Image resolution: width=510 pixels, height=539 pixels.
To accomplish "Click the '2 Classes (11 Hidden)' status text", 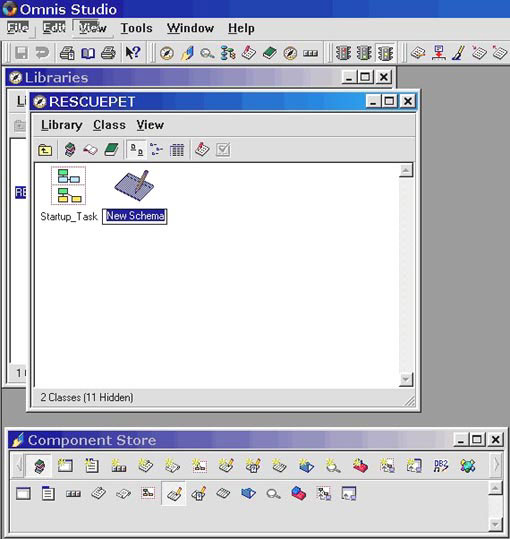I will (87, 397).
